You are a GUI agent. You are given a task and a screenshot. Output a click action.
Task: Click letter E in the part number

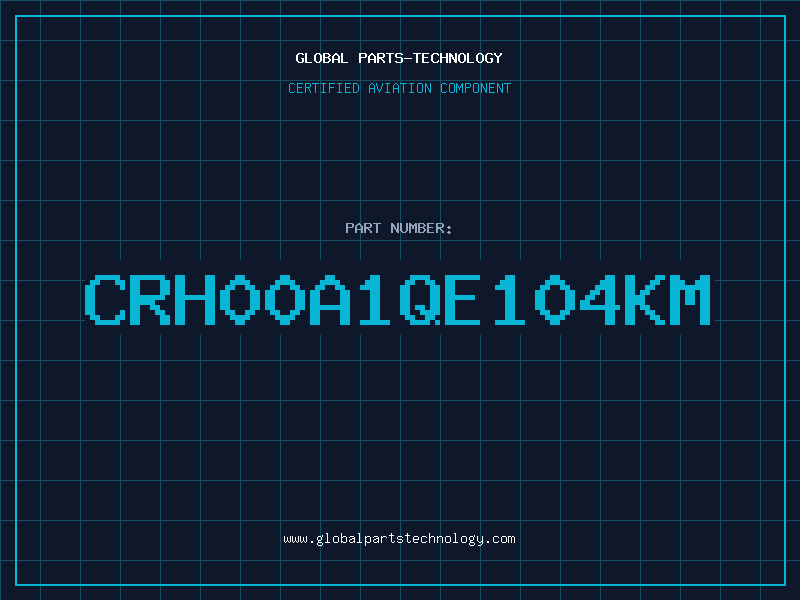(462, 299)
